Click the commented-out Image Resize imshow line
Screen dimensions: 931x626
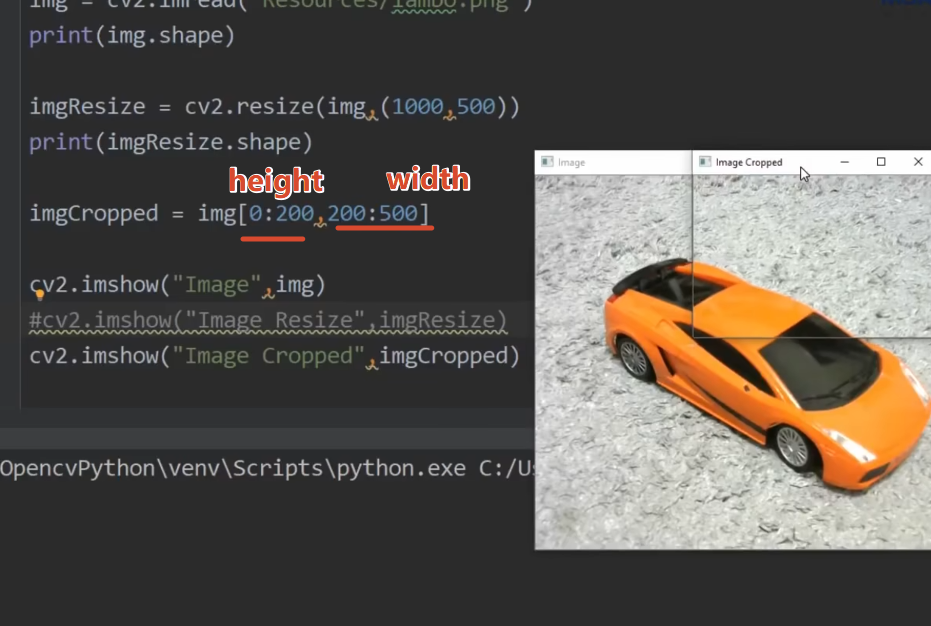tap(268, 321)
